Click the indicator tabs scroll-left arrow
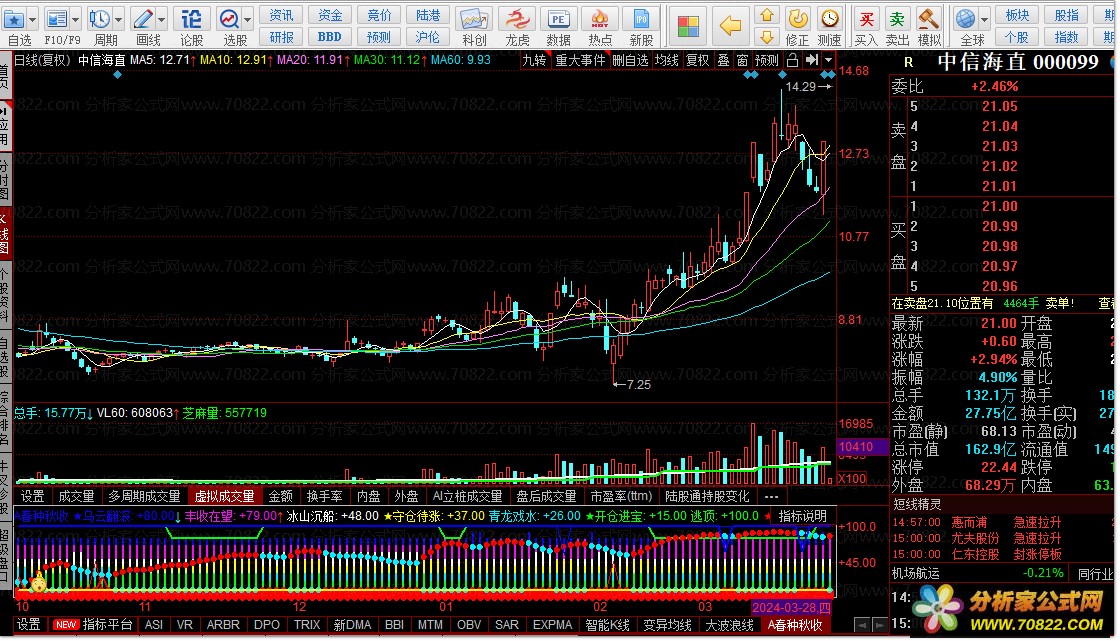Viewport: 1120px width, 641px height. point(862,625)
